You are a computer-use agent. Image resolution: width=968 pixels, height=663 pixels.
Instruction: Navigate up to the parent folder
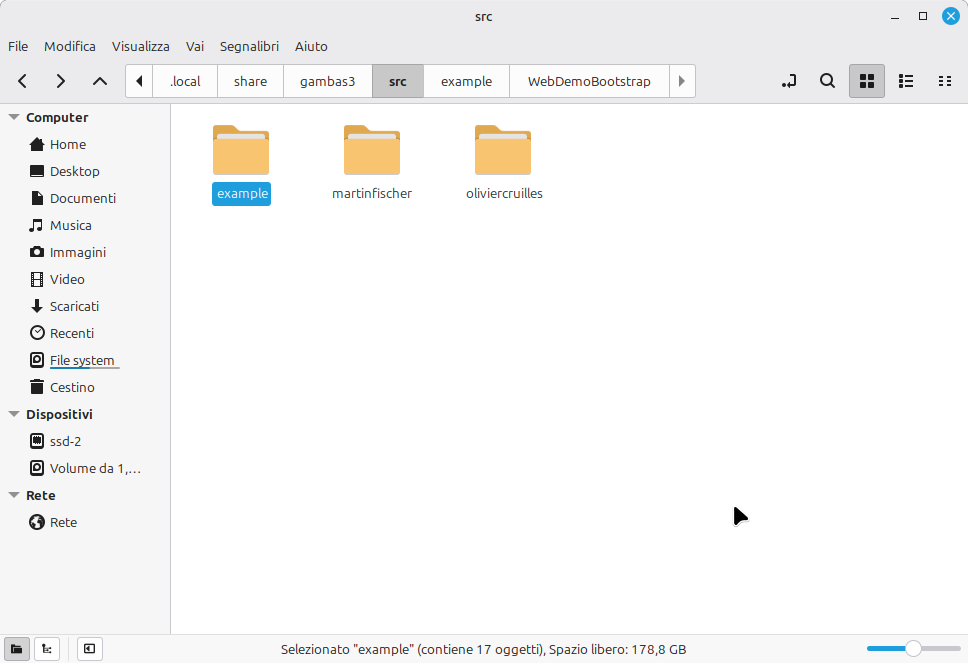tap(99, 81)
